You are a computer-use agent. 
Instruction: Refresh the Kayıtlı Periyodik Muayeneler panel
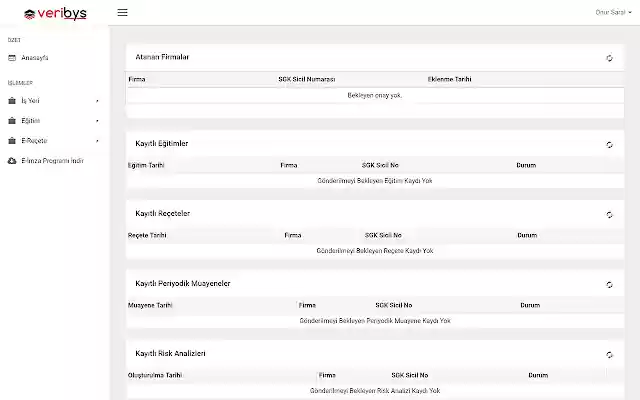point(609,285)
